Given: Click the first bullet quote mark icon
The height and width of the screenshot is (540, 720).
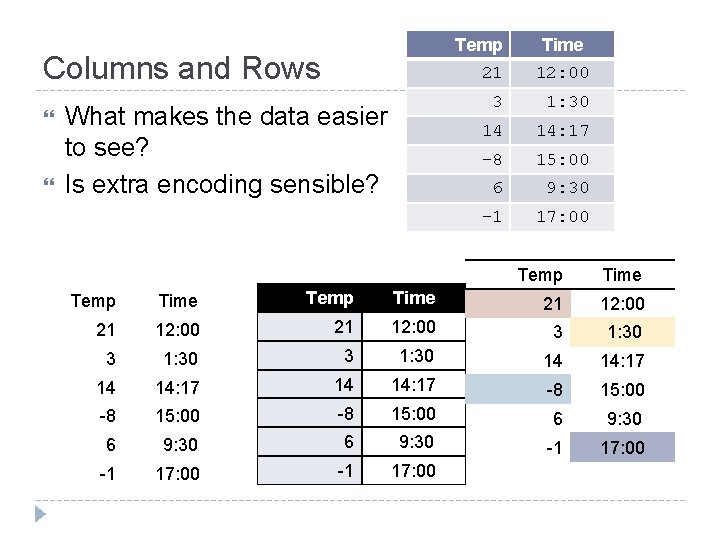Looking at the screenshot, I should [x=49, y=114].
